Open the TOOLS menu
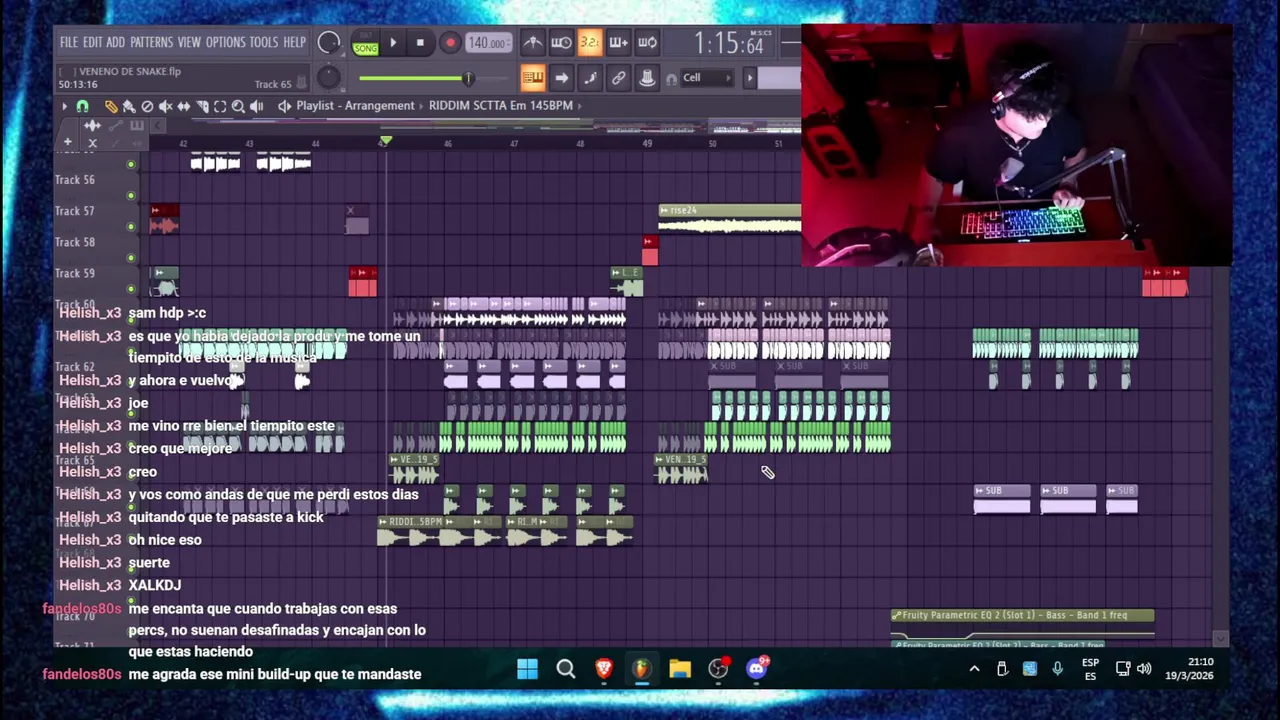The image size is (1280, 720). point(264,43)
